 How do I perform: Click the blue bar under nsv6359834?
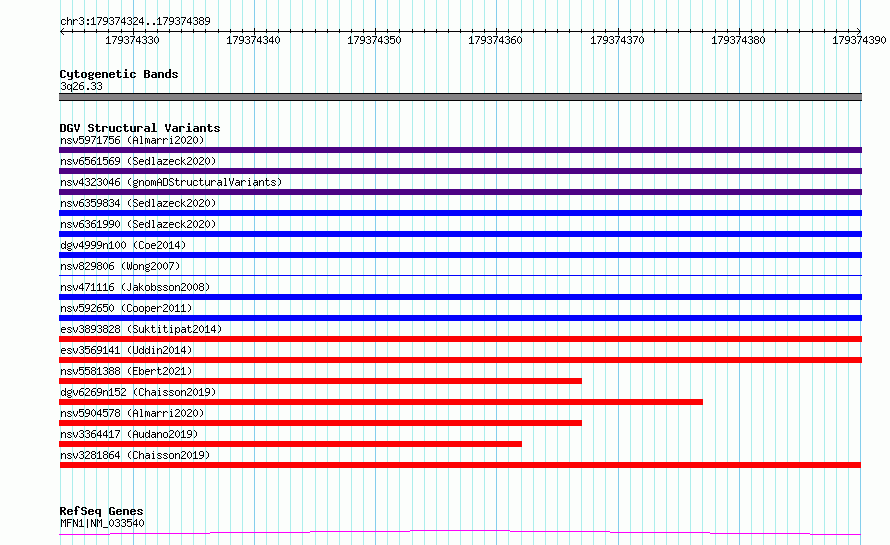click(460, 213)
